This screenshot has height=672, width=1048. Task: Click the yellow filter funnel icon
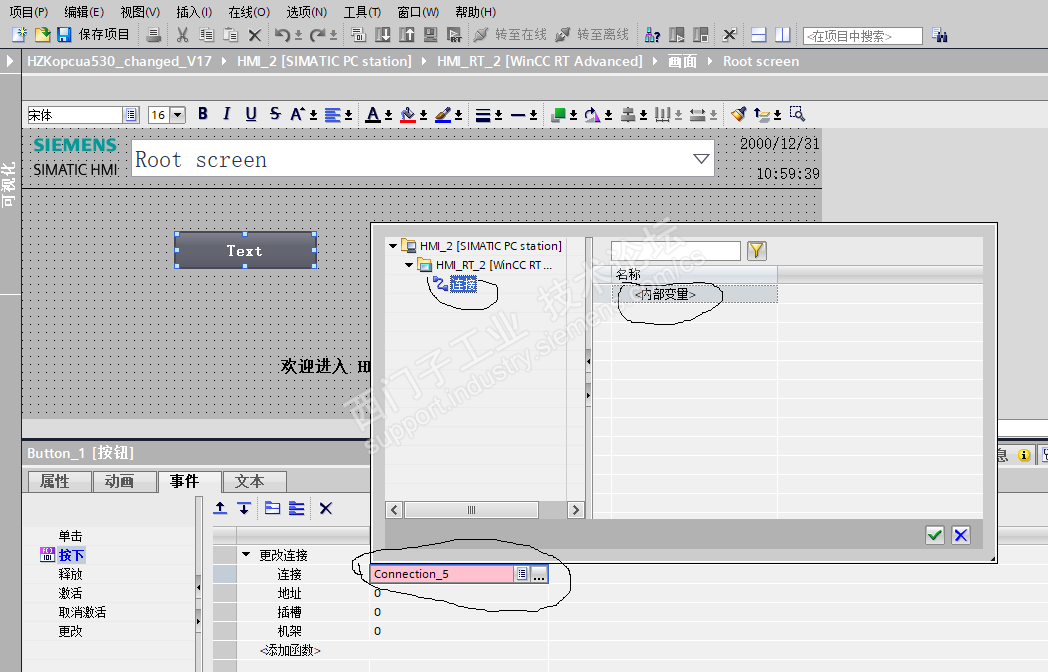coord(757,251)
